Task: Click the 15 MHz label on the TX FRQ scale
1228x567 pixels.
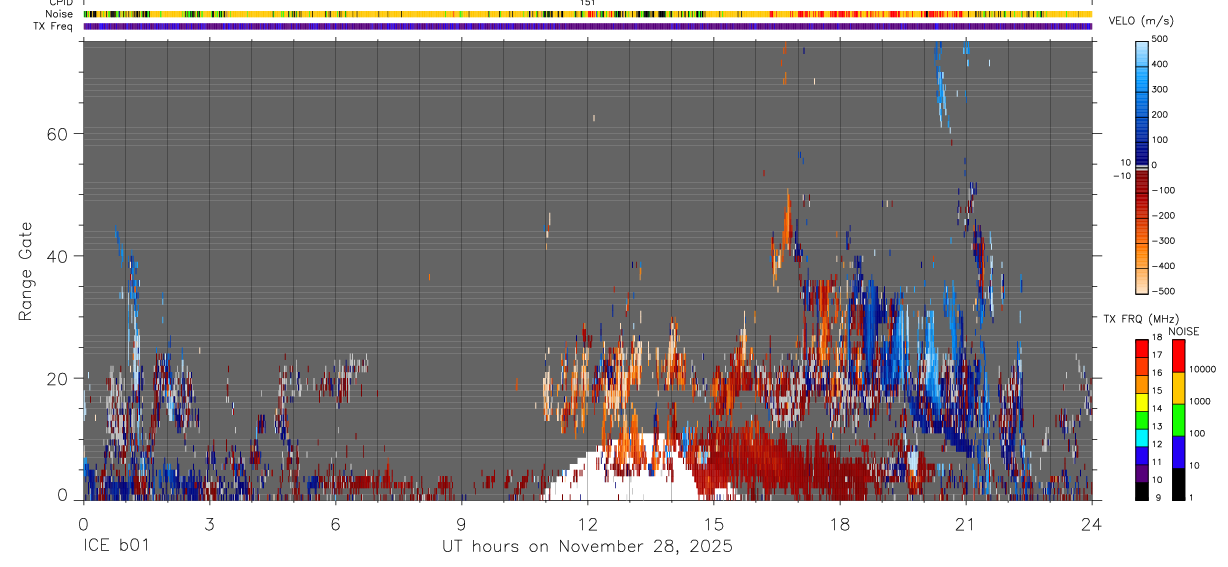Action: tap(1157, 391)
